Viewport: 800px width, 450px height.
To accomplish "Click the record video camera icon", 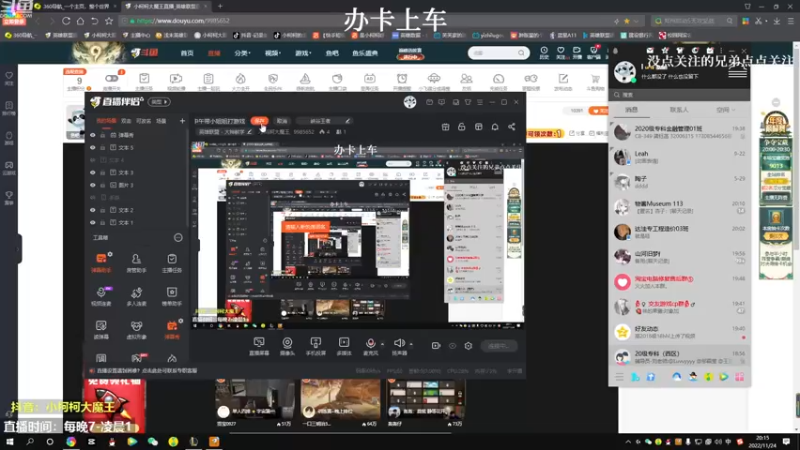I will coord(436,346).
